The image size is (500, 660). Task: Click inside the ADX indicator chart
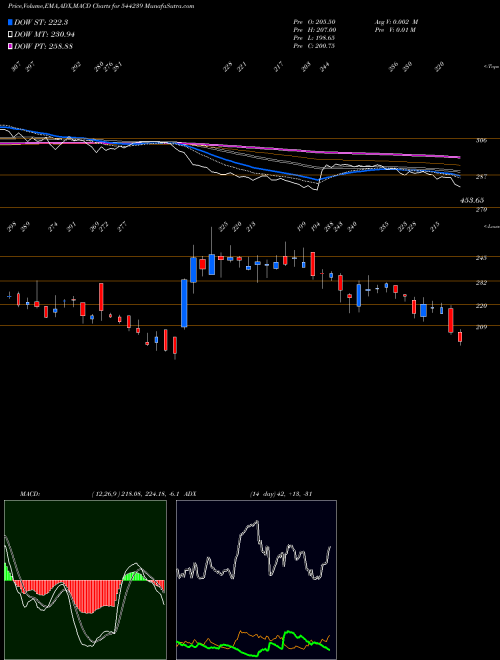coord(256,580)
